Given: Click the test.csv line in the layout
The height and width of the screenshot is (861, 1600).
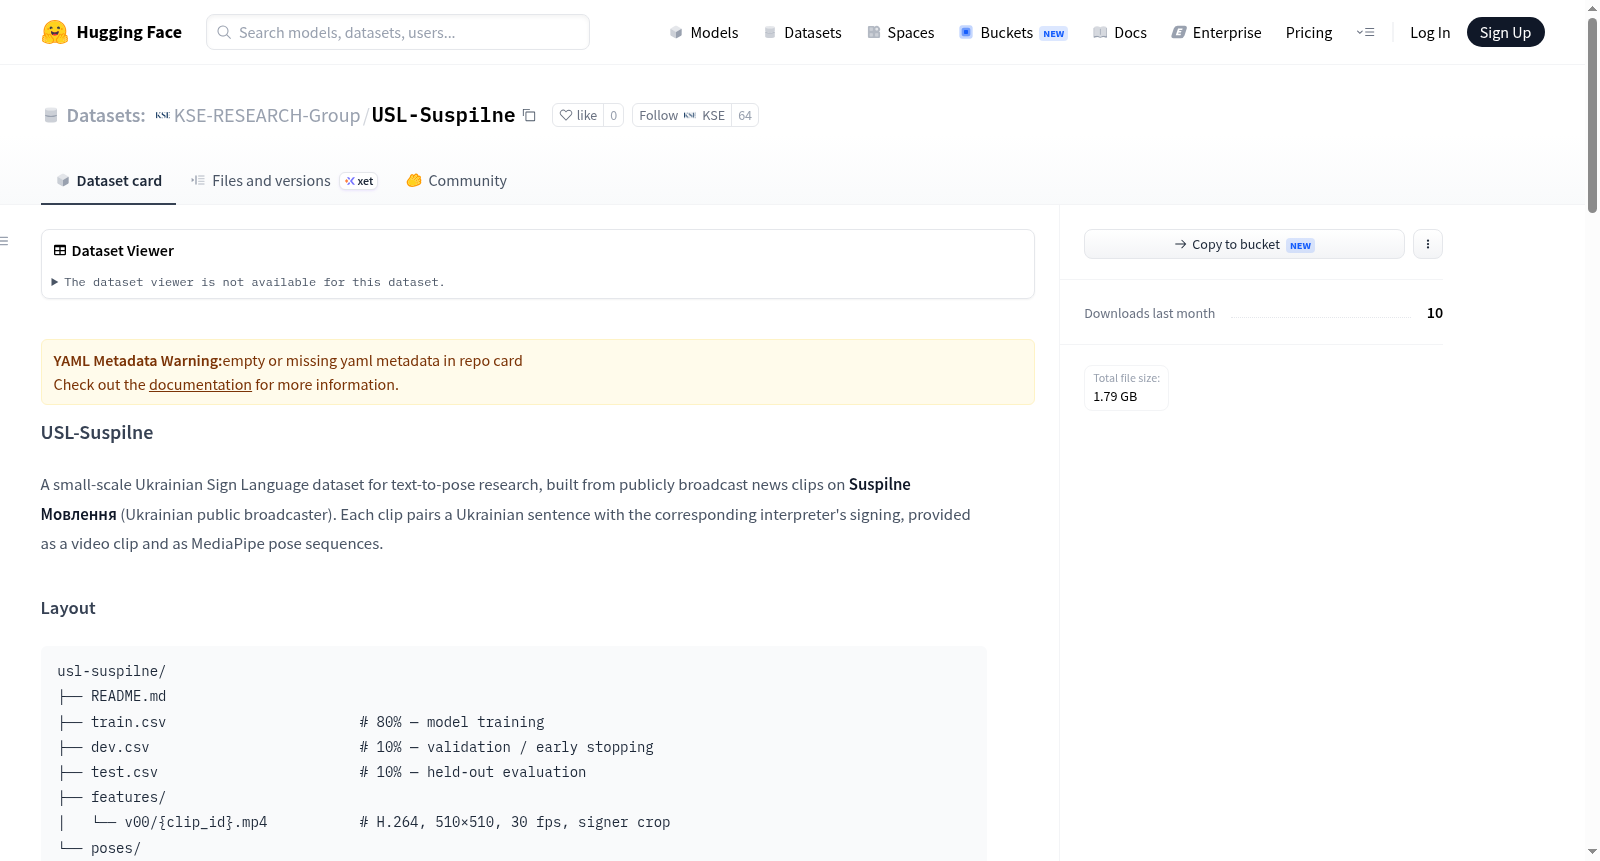Looking at the screenshot, I should (x=322, y=772).
